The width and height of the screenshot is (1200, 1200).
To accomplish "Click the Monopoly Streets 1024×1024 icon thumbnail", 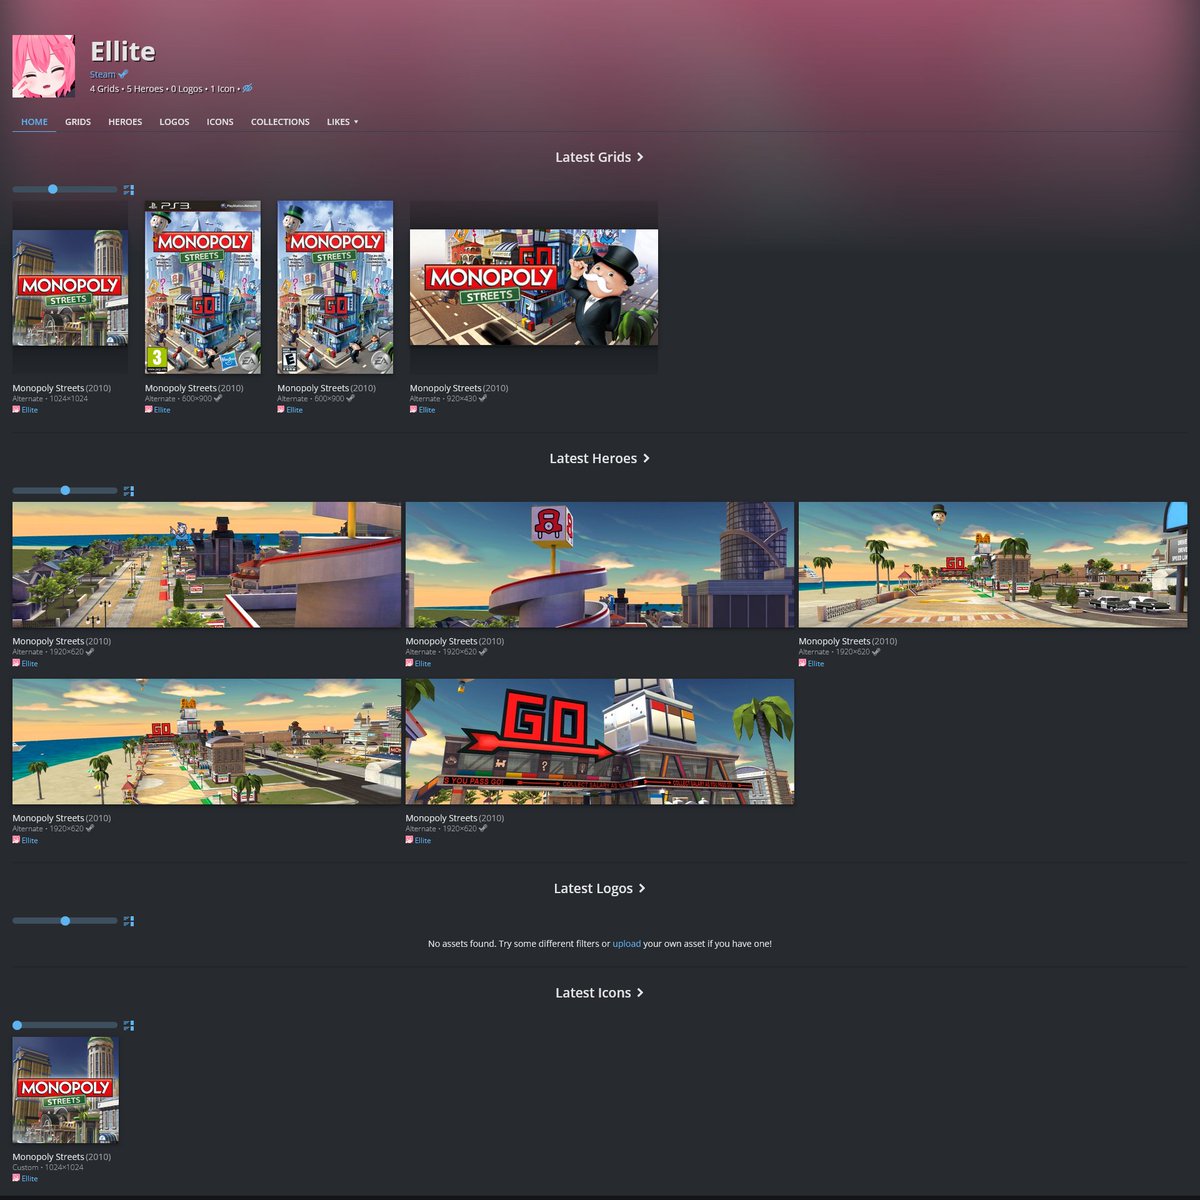I will point(64,1089).
